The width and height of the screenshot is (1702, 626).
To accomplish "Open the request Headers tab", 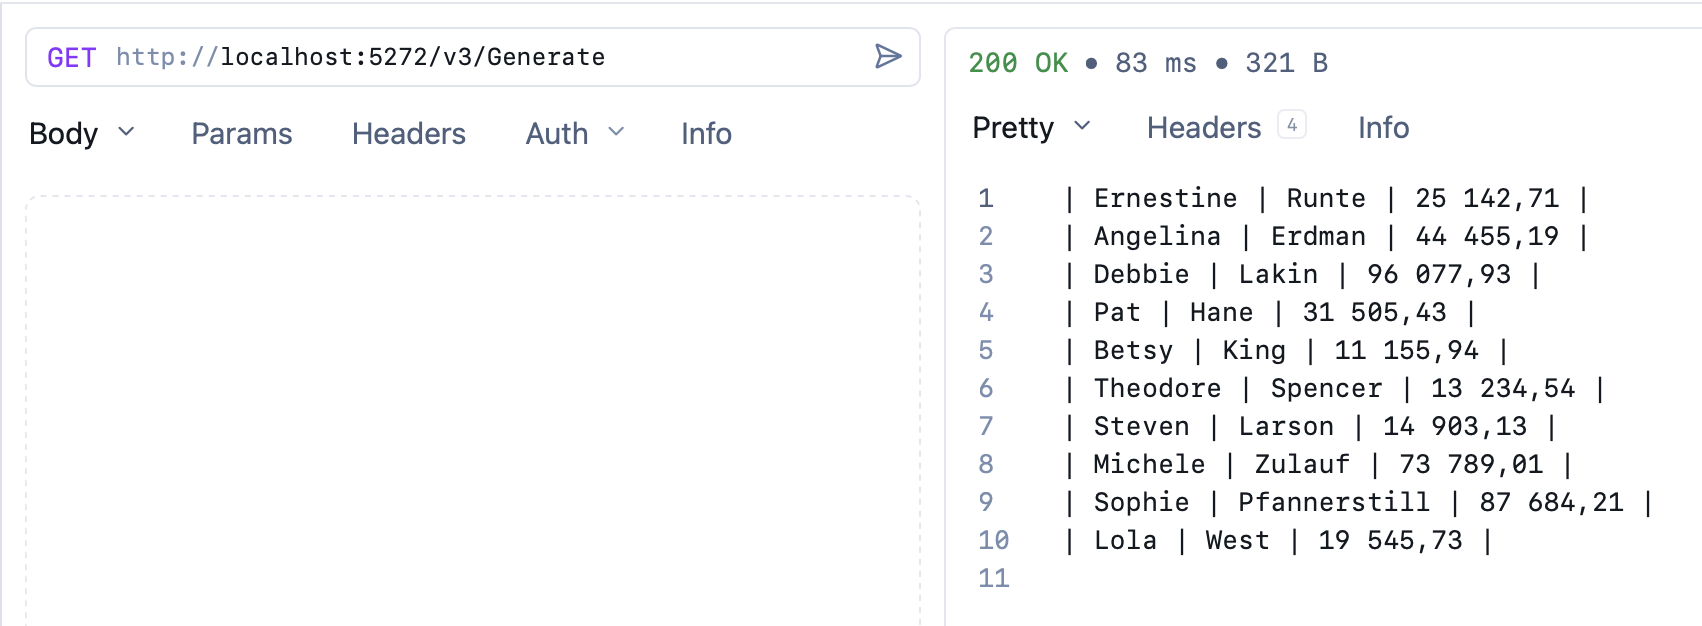I will [408, 134].
